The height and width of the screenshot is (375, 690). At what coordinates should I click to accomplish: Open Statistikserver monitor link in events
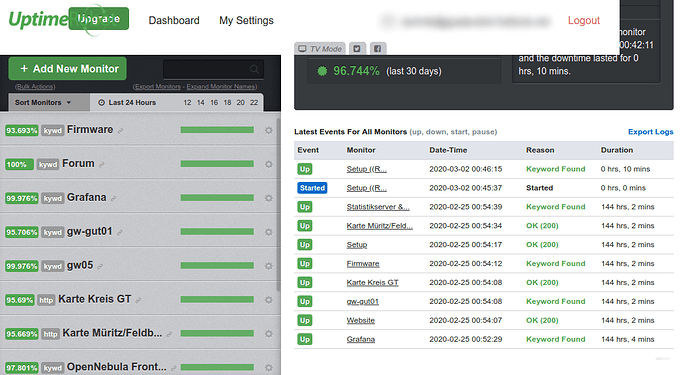tap(378, 207)
